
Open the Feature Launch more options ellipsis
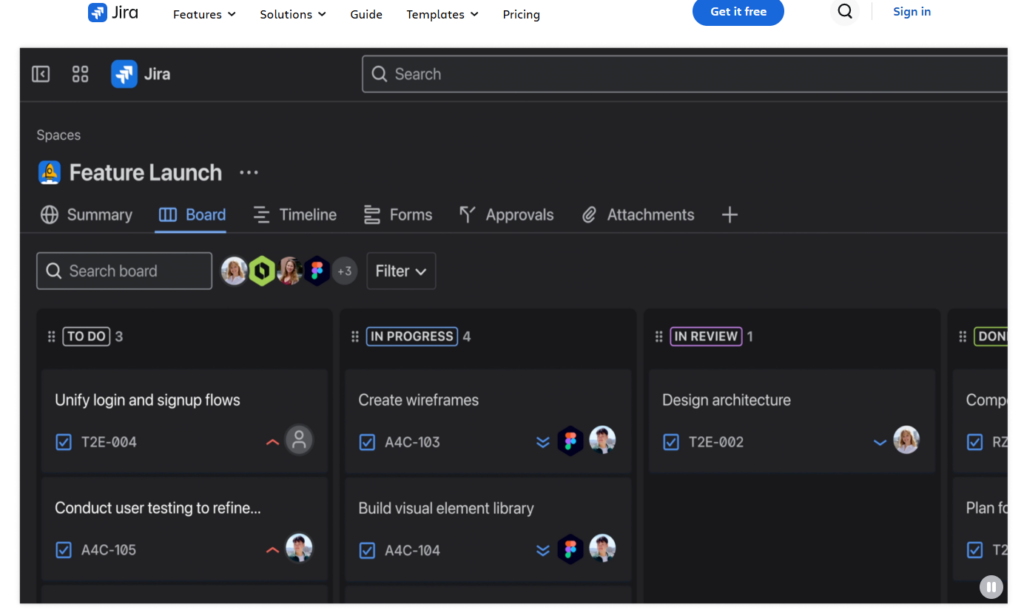(x=249, y=172)
